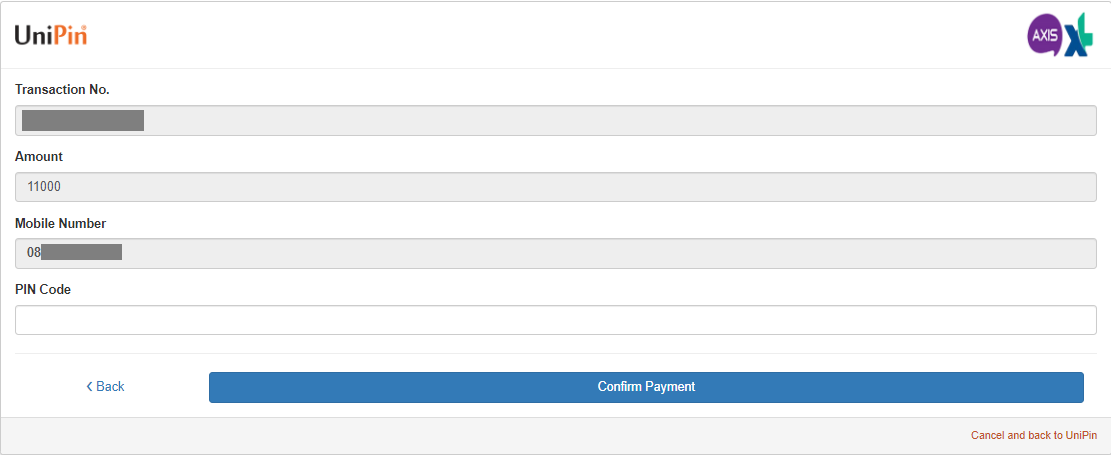Click the PIN Code label text
The image size is (1111, 455).
(43, 289)
